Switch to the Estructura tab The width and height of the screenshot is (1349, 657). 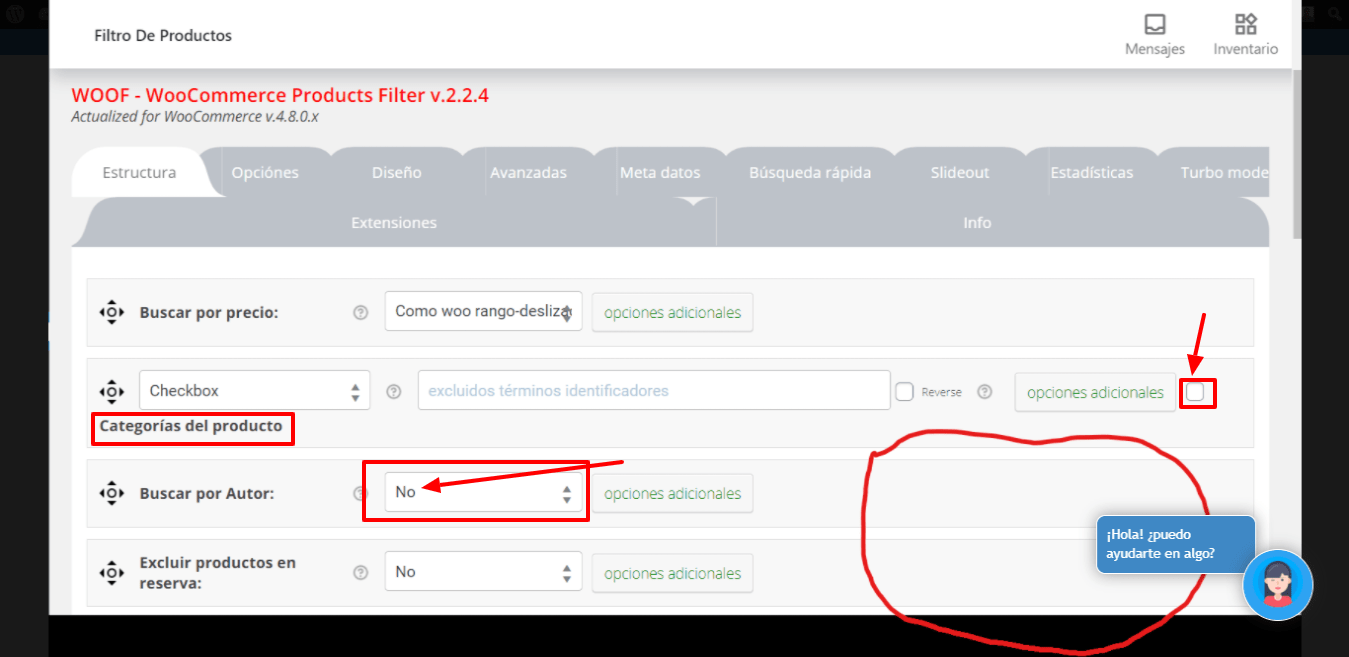139,172
